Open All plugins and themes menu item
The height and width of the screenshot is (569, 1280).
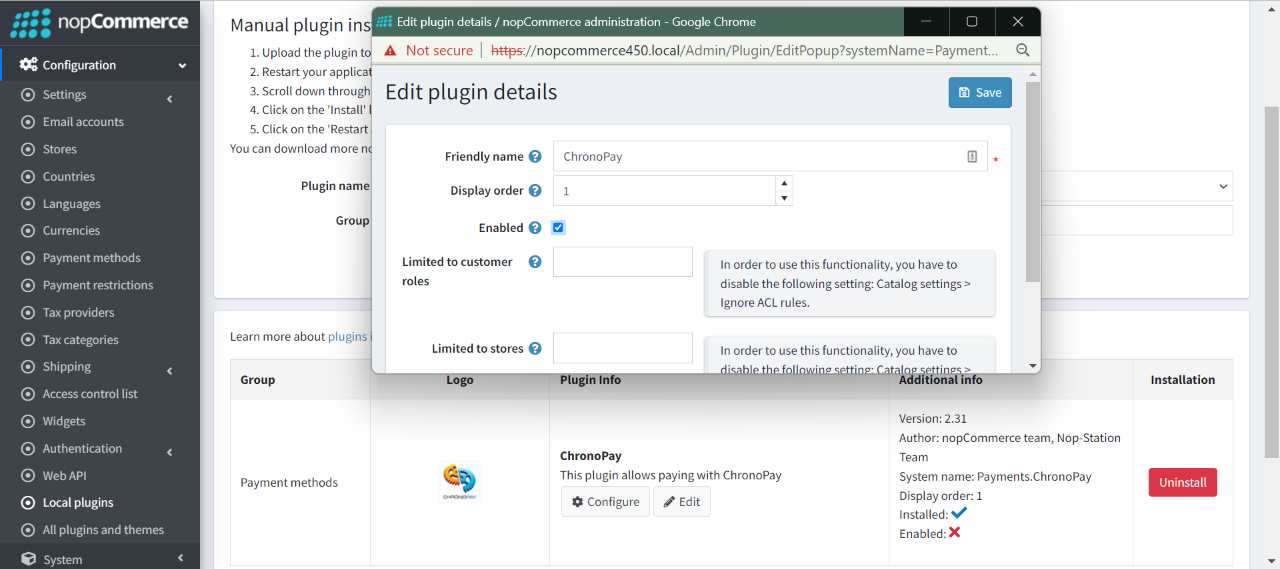103,530
